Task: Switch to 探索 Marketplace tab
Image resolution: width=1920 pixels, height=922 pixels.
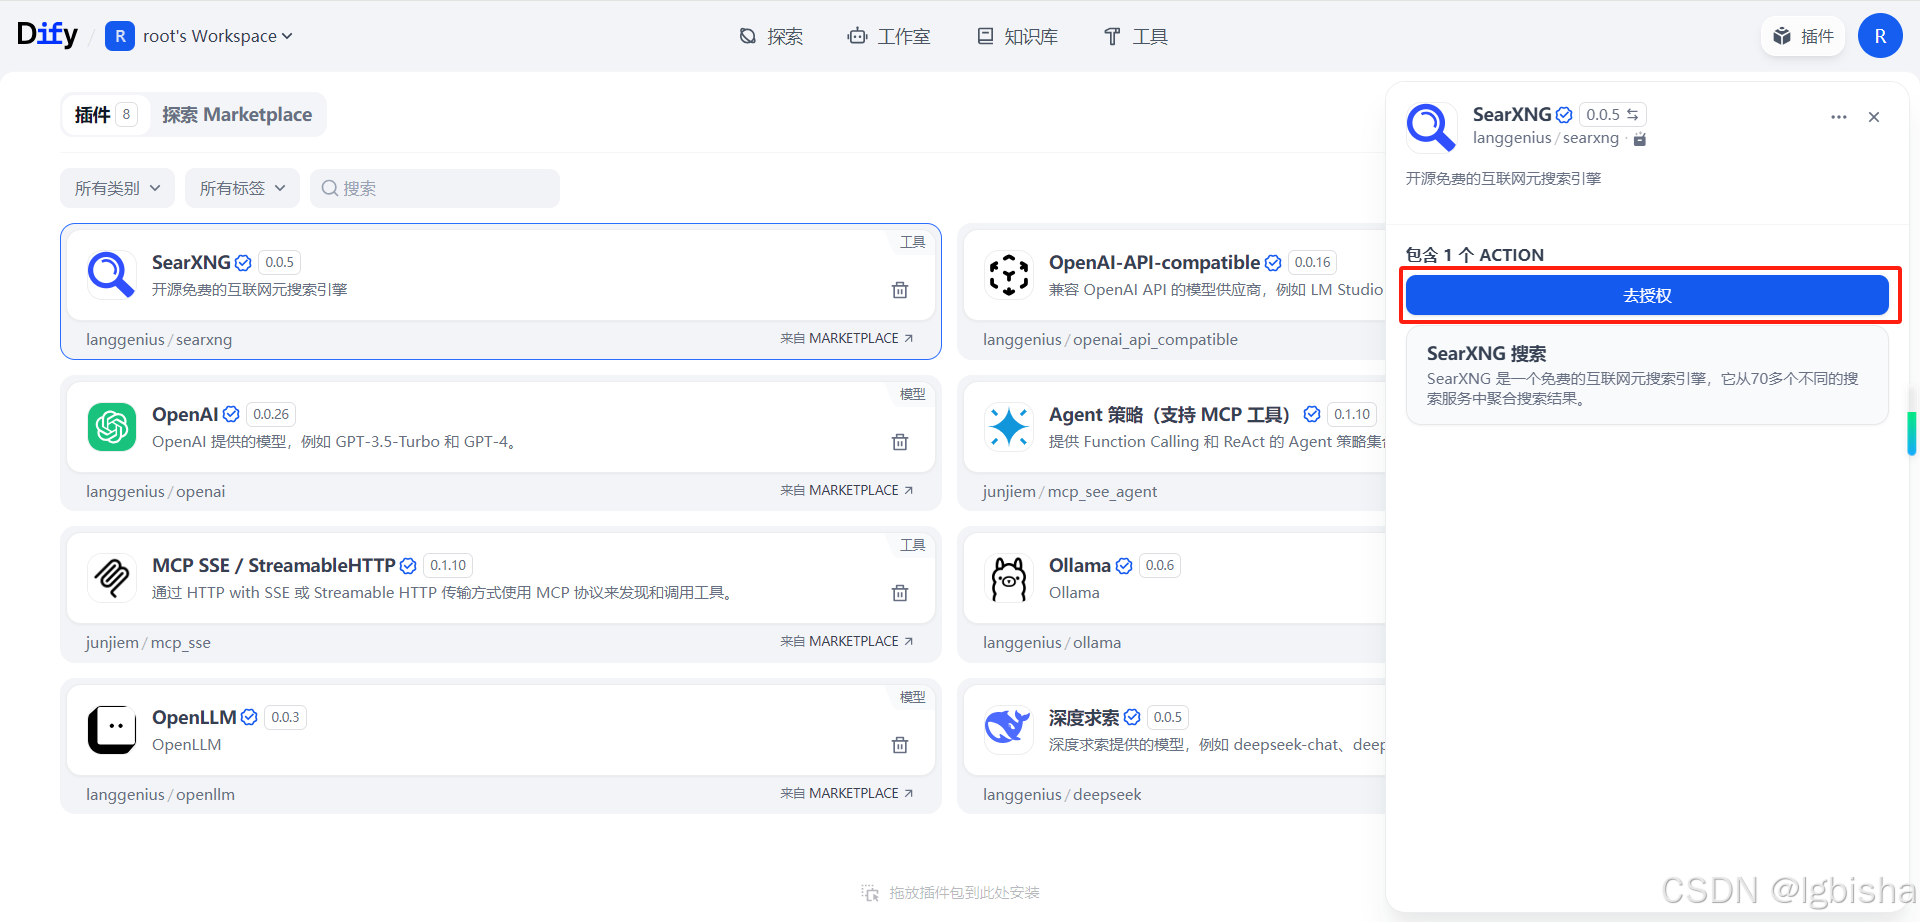Action: [237, 115]
